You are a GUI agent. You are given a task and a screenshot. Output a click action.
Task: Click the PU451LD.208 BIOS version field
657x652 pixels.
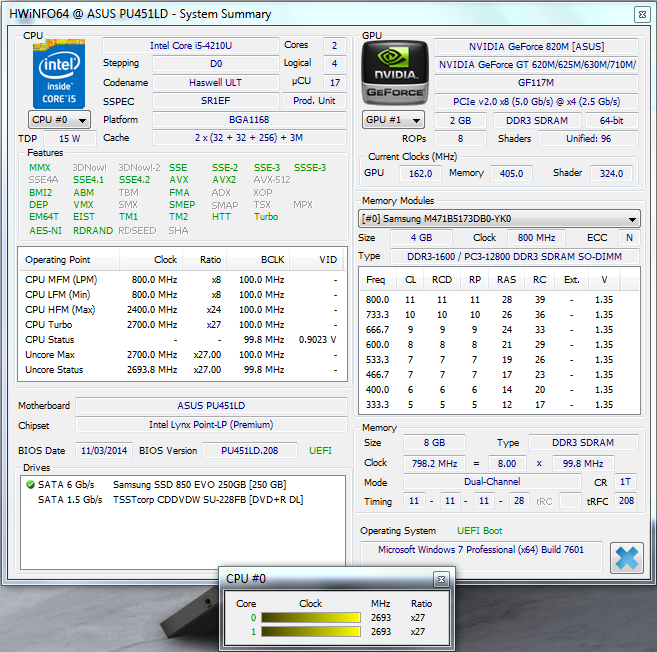250,450
